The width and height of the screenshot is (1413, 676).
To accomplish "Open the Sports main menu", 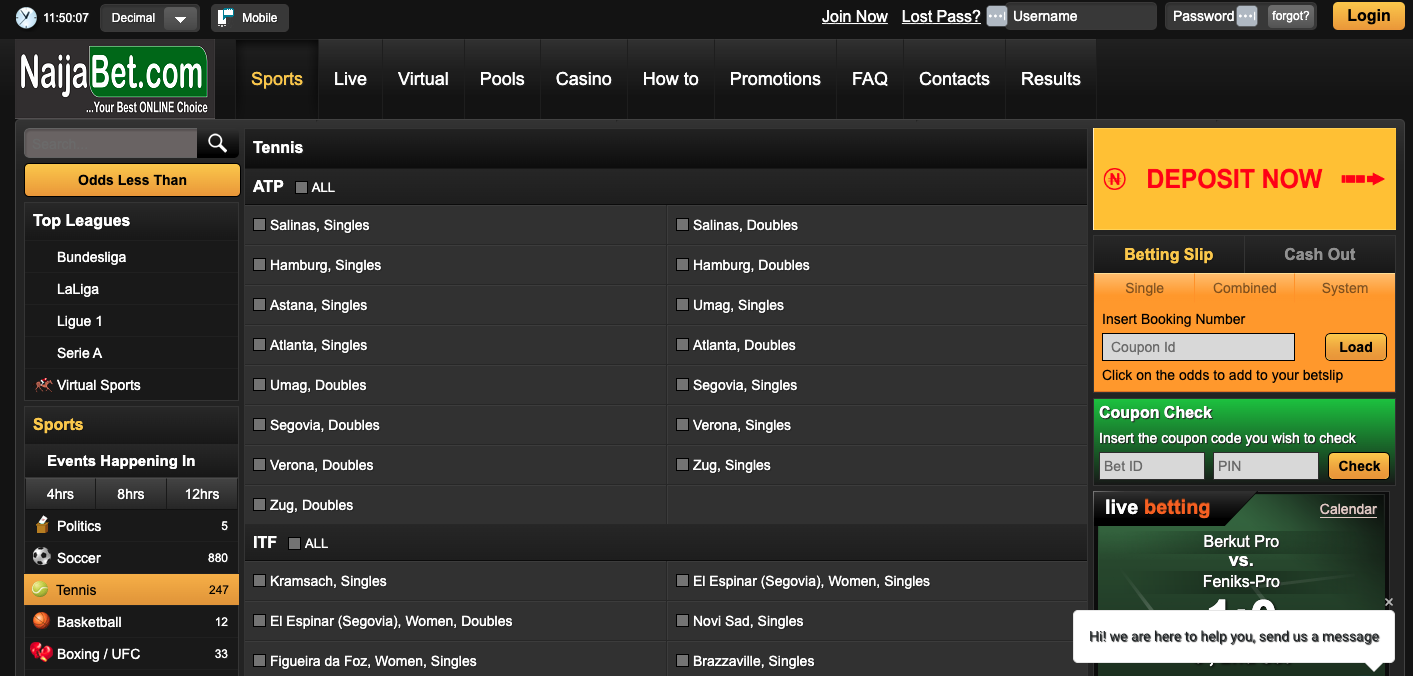I will 277,79.
